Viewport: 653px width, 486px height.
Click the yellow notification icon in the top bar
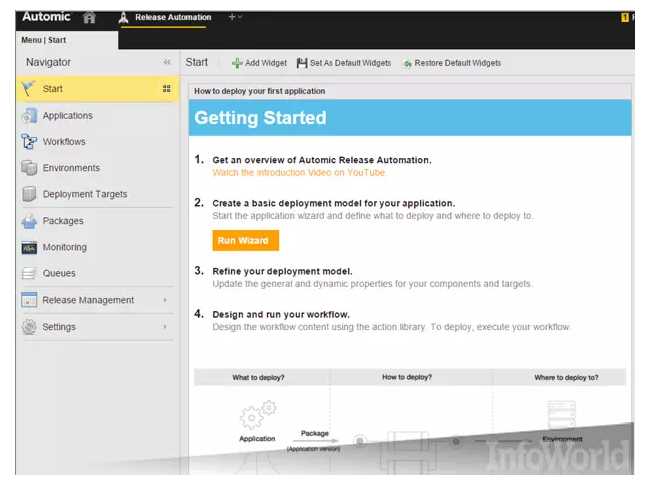[625, 17]
